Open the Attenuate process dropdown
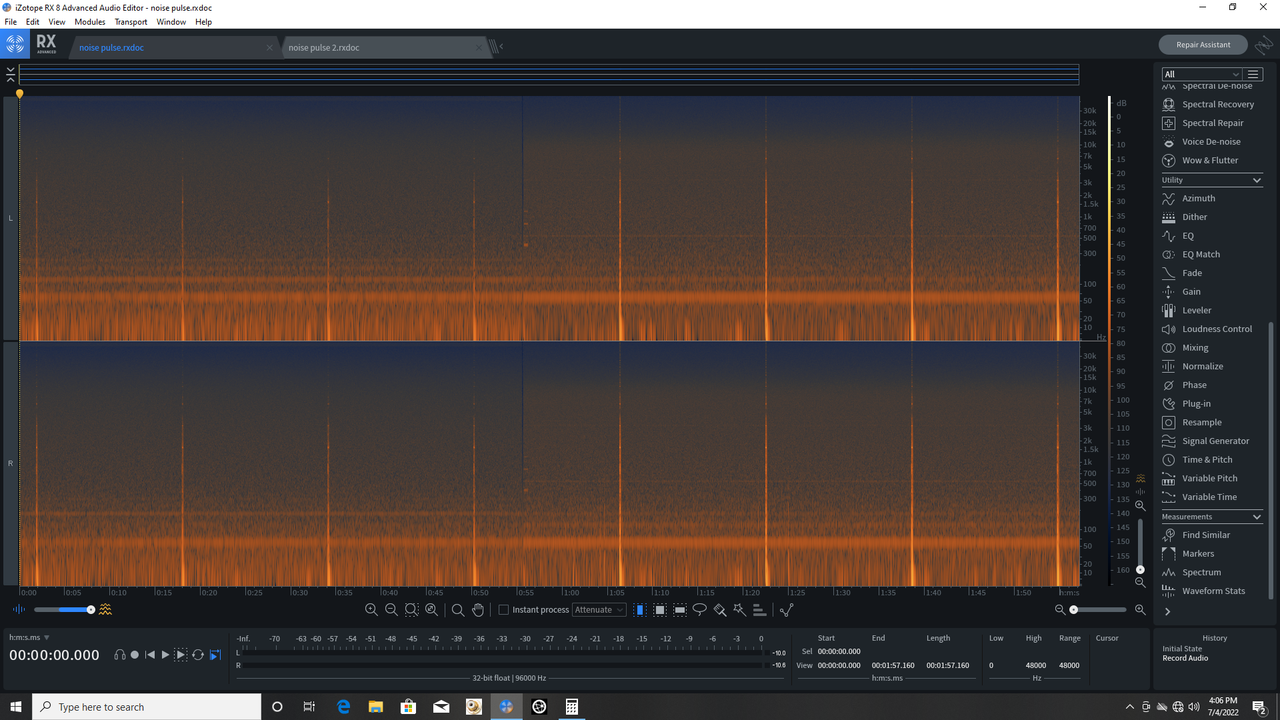This screenshot has height=720, width=1280. coord(598,609)
